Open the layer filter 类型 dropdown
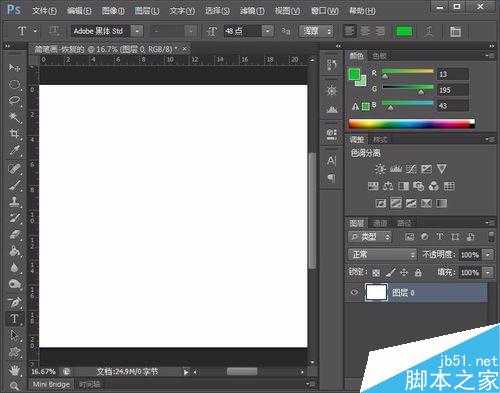500x393 pixels. pyautogui.click(x=370, y=236)
